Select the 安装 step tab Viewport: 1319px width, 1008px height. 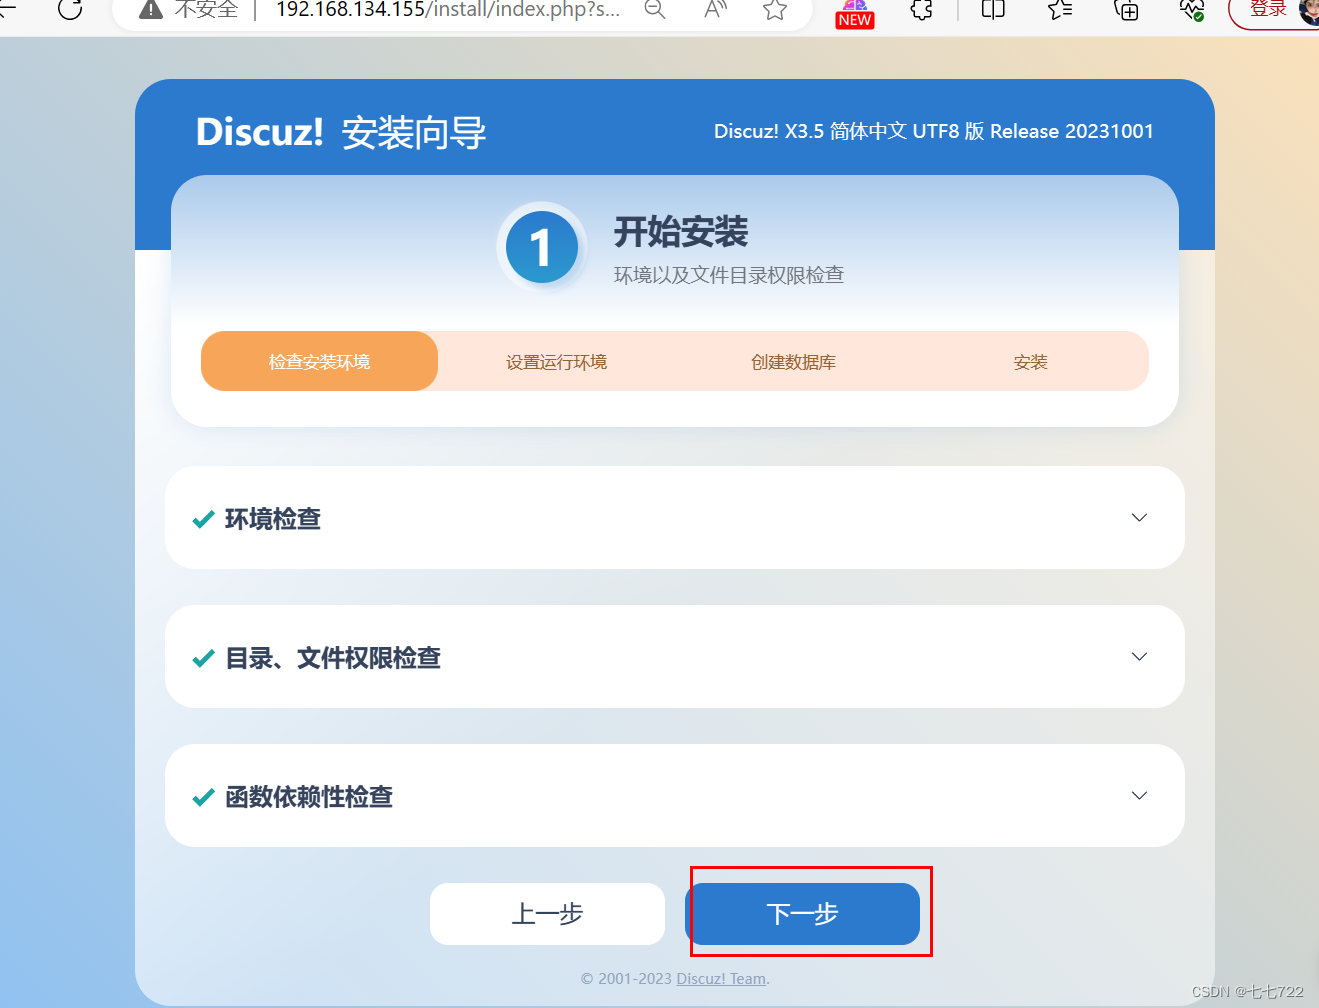click(1030, 362)
